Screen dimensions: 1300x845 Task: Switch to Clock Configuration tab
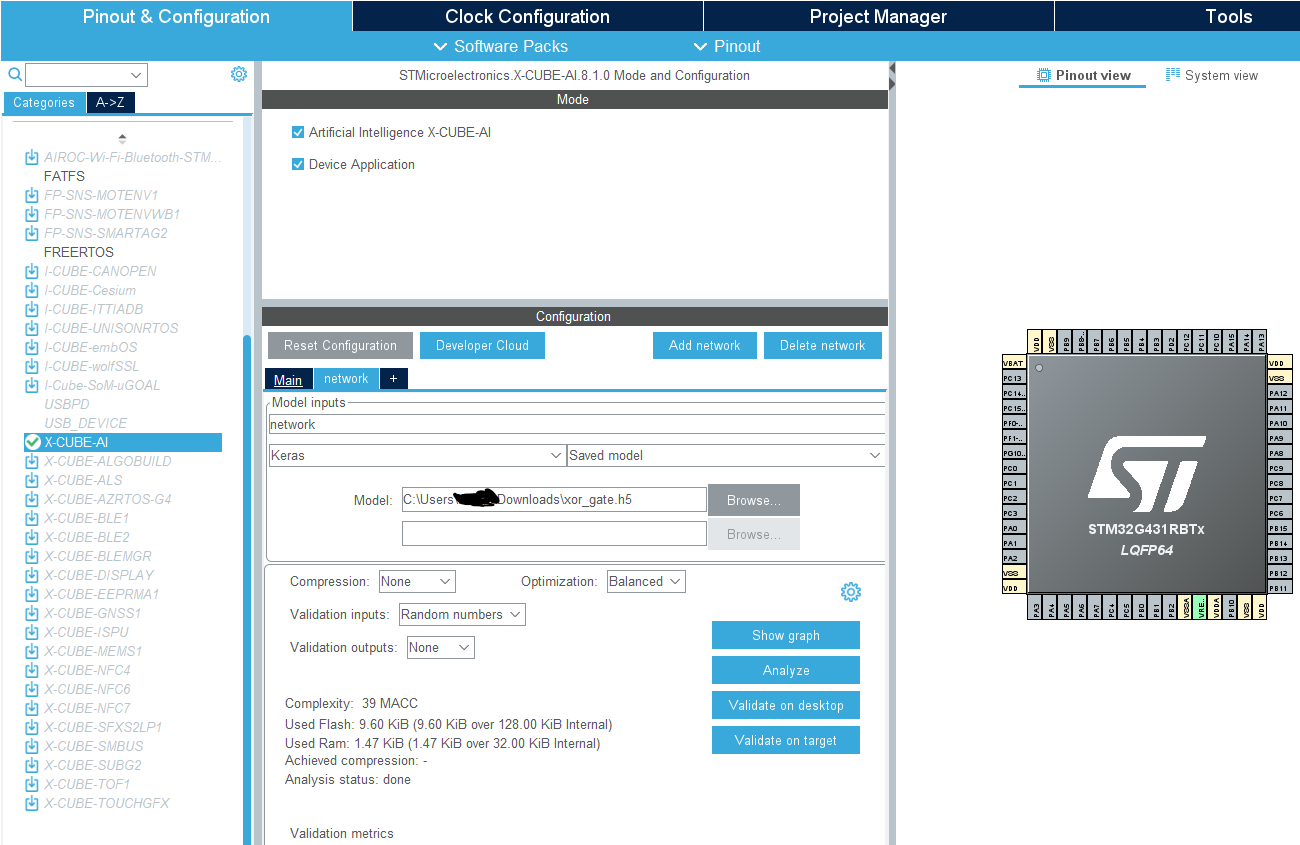coord(527,16)
